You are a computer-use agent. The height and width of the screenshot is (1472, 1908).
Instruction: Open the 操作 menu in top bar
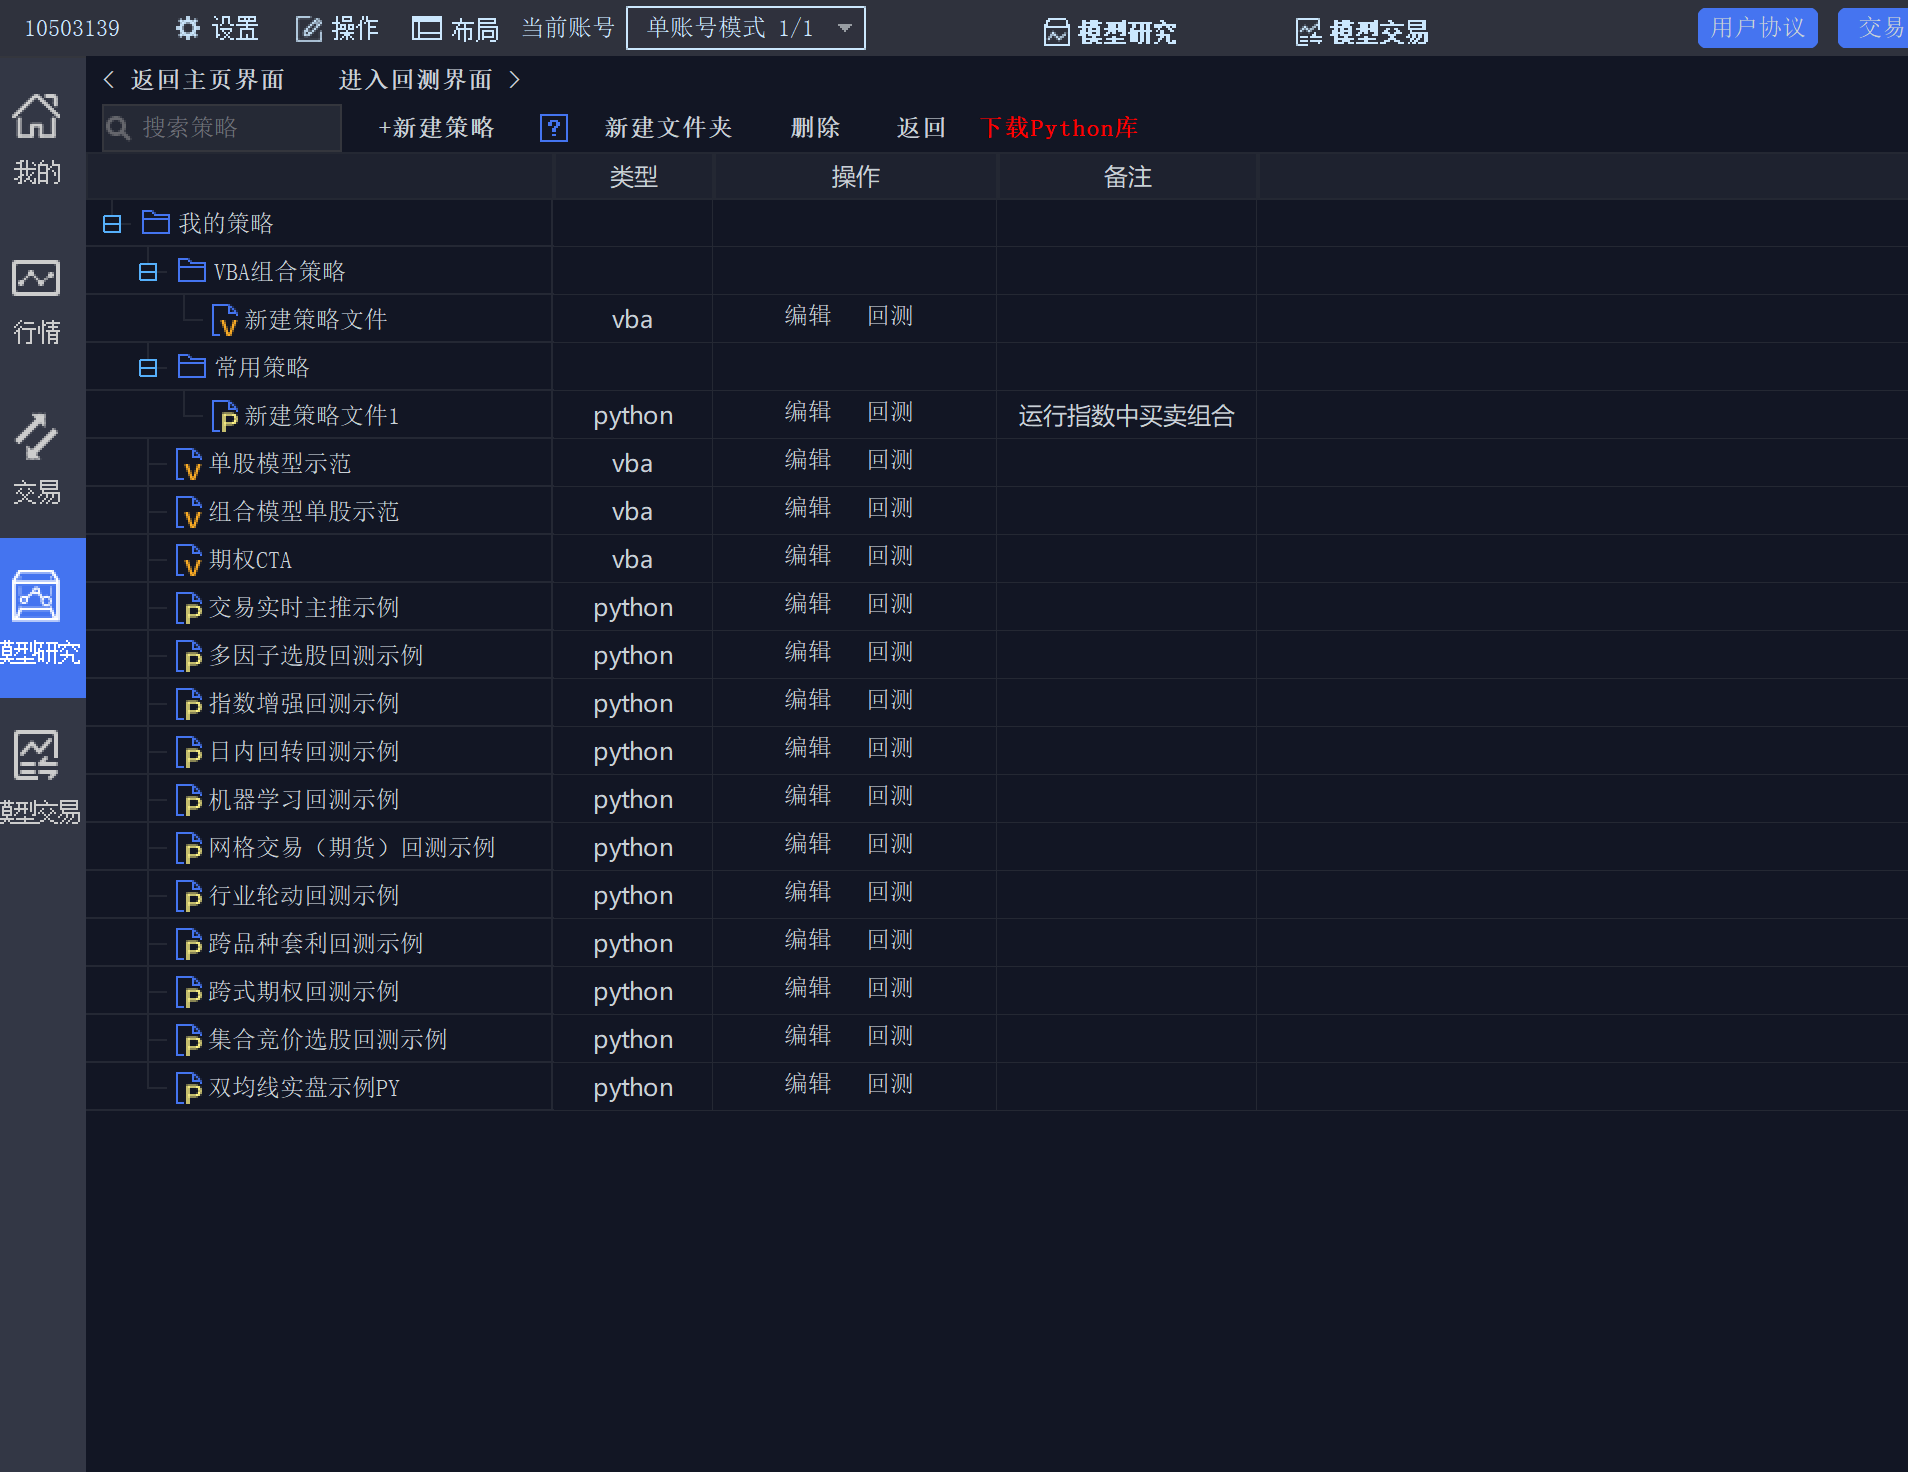[337, 28]
